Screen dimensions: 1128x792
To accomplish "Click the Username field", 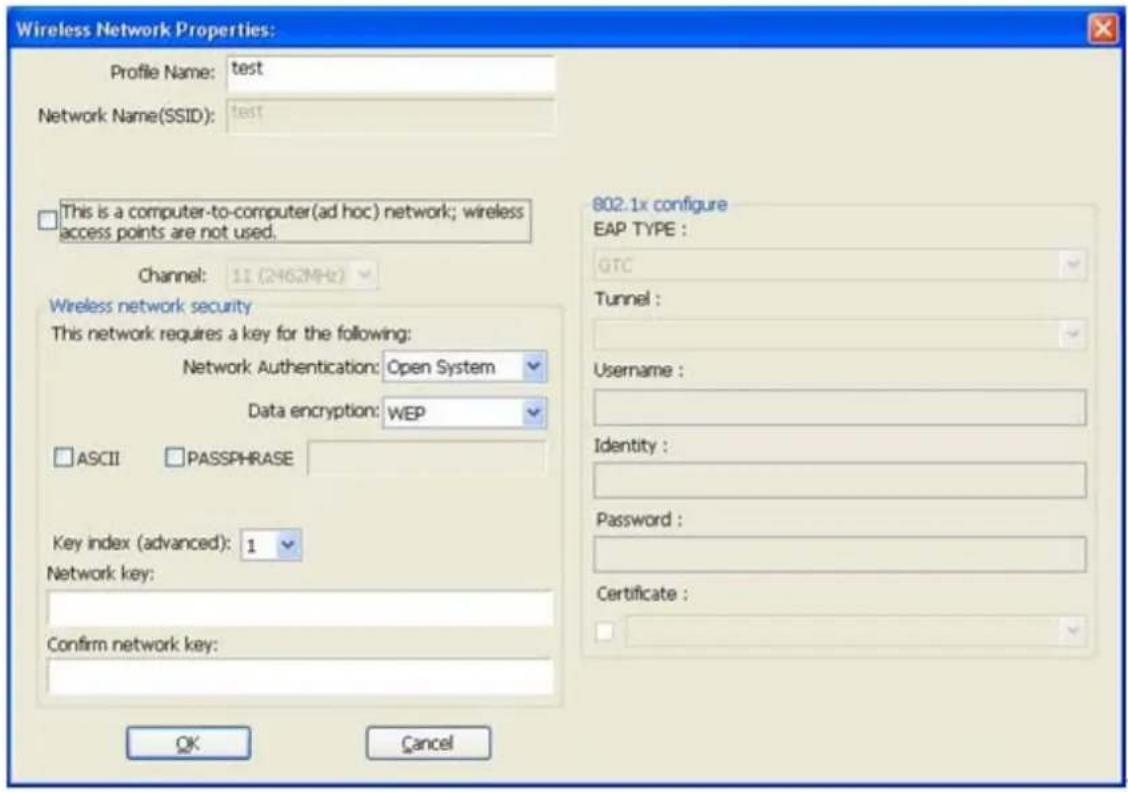I will (x=840, y=408).
